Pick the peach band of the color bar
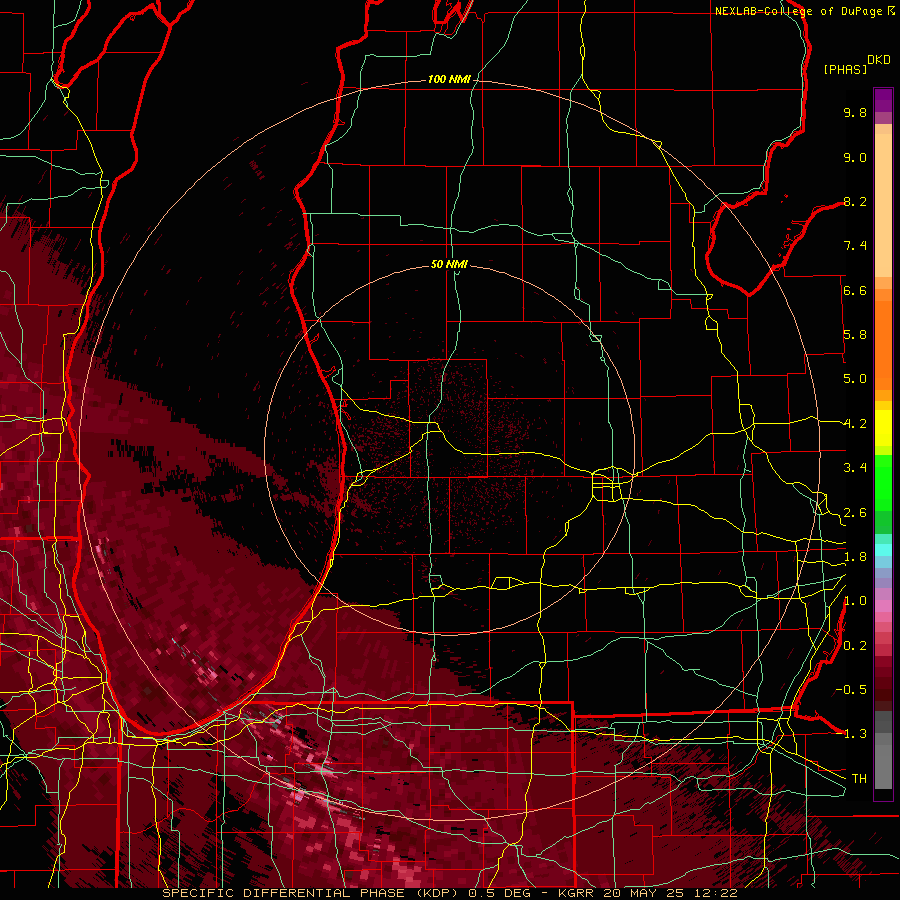Image resolution: width=900 pixels, height=900 pixels. pyautogui.click(x=883, y=205)
